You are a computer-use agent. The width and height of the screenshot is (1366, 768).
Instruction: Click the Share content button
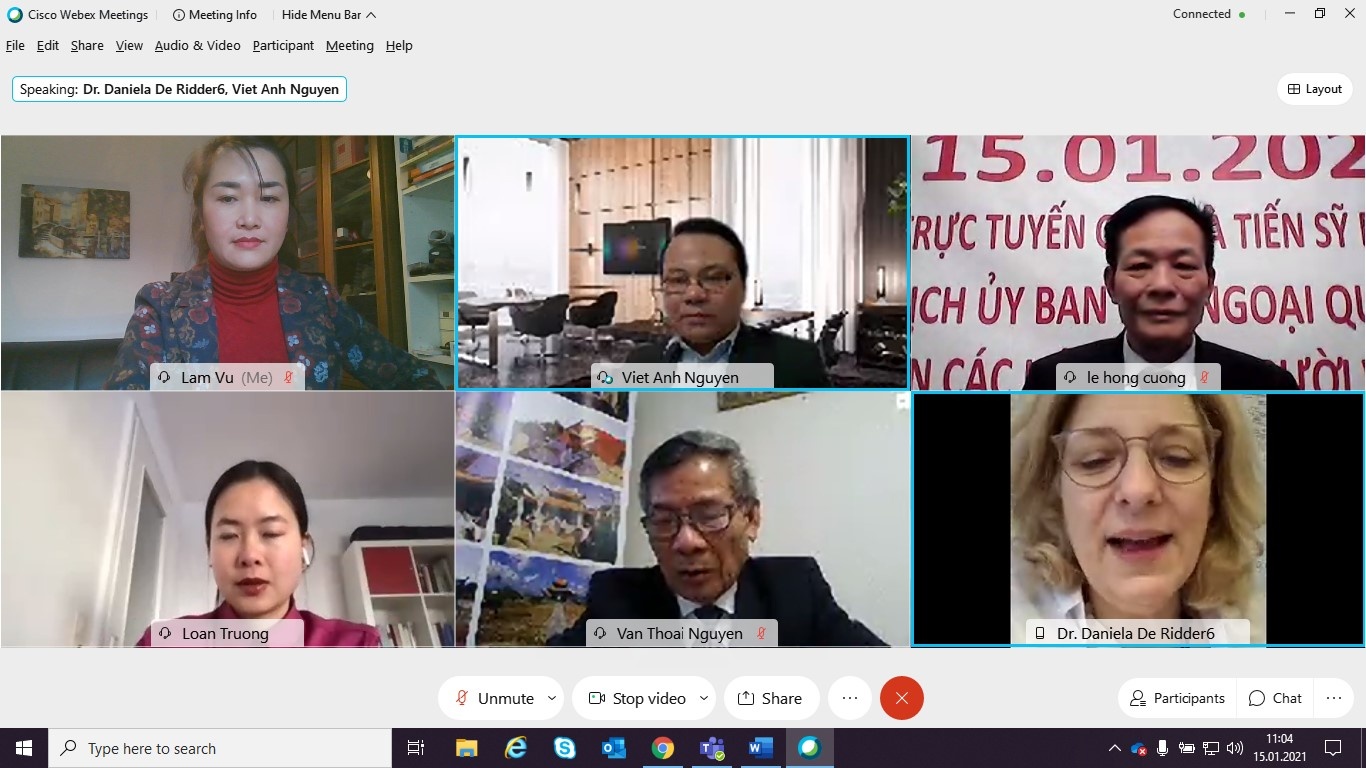(x=770, y=698)
